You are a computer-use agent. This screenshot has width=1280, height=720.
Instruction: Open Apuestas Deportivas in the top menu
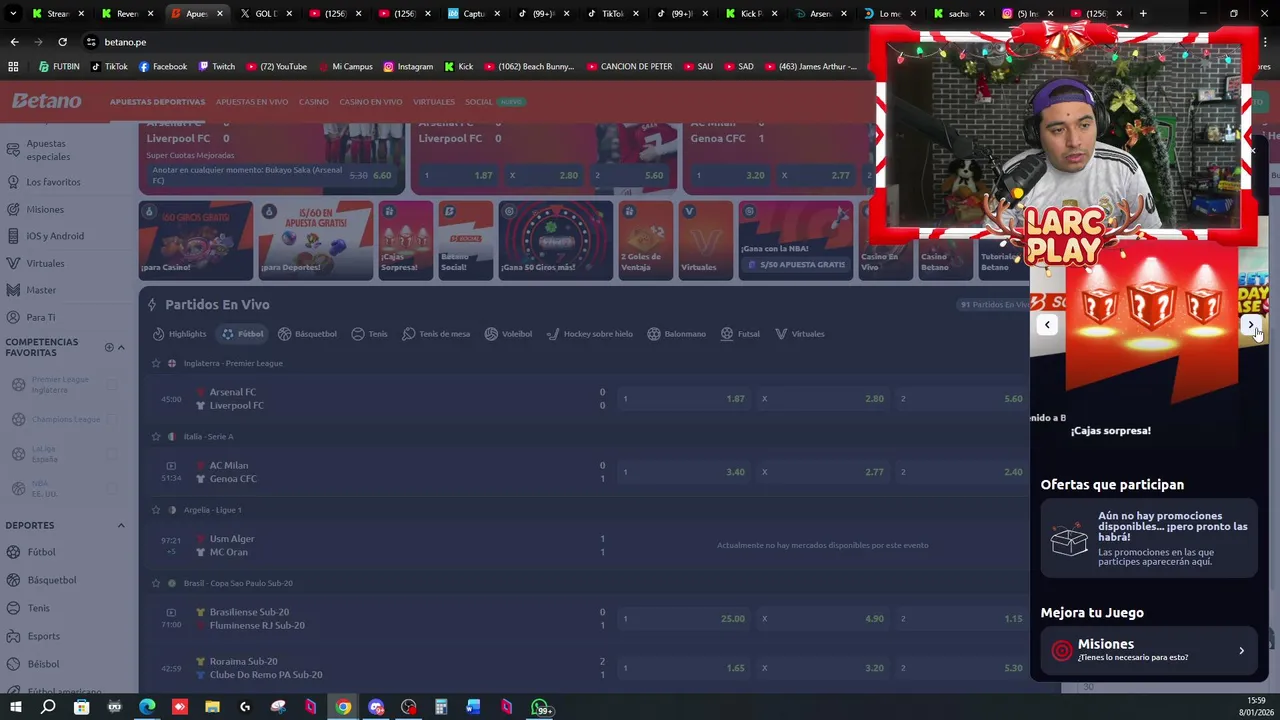click(x=157, y=102)
